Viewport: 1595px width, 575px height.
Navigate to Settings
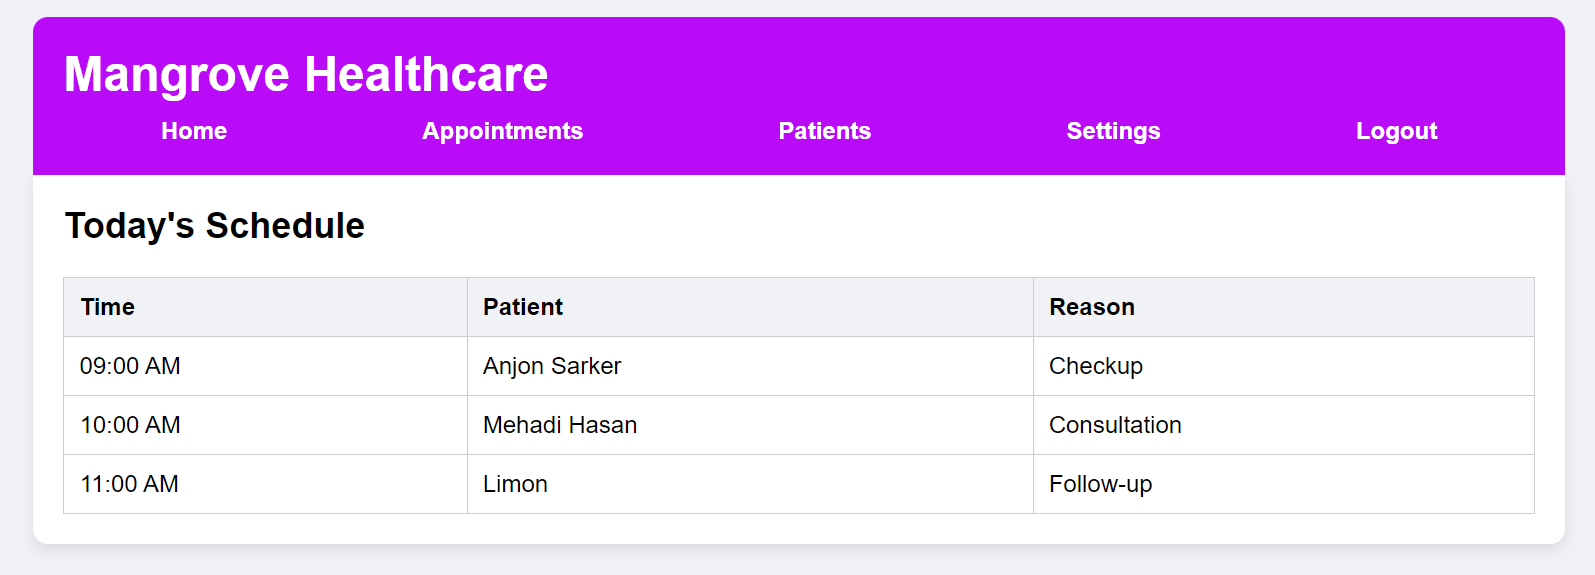click(1113, 131)
